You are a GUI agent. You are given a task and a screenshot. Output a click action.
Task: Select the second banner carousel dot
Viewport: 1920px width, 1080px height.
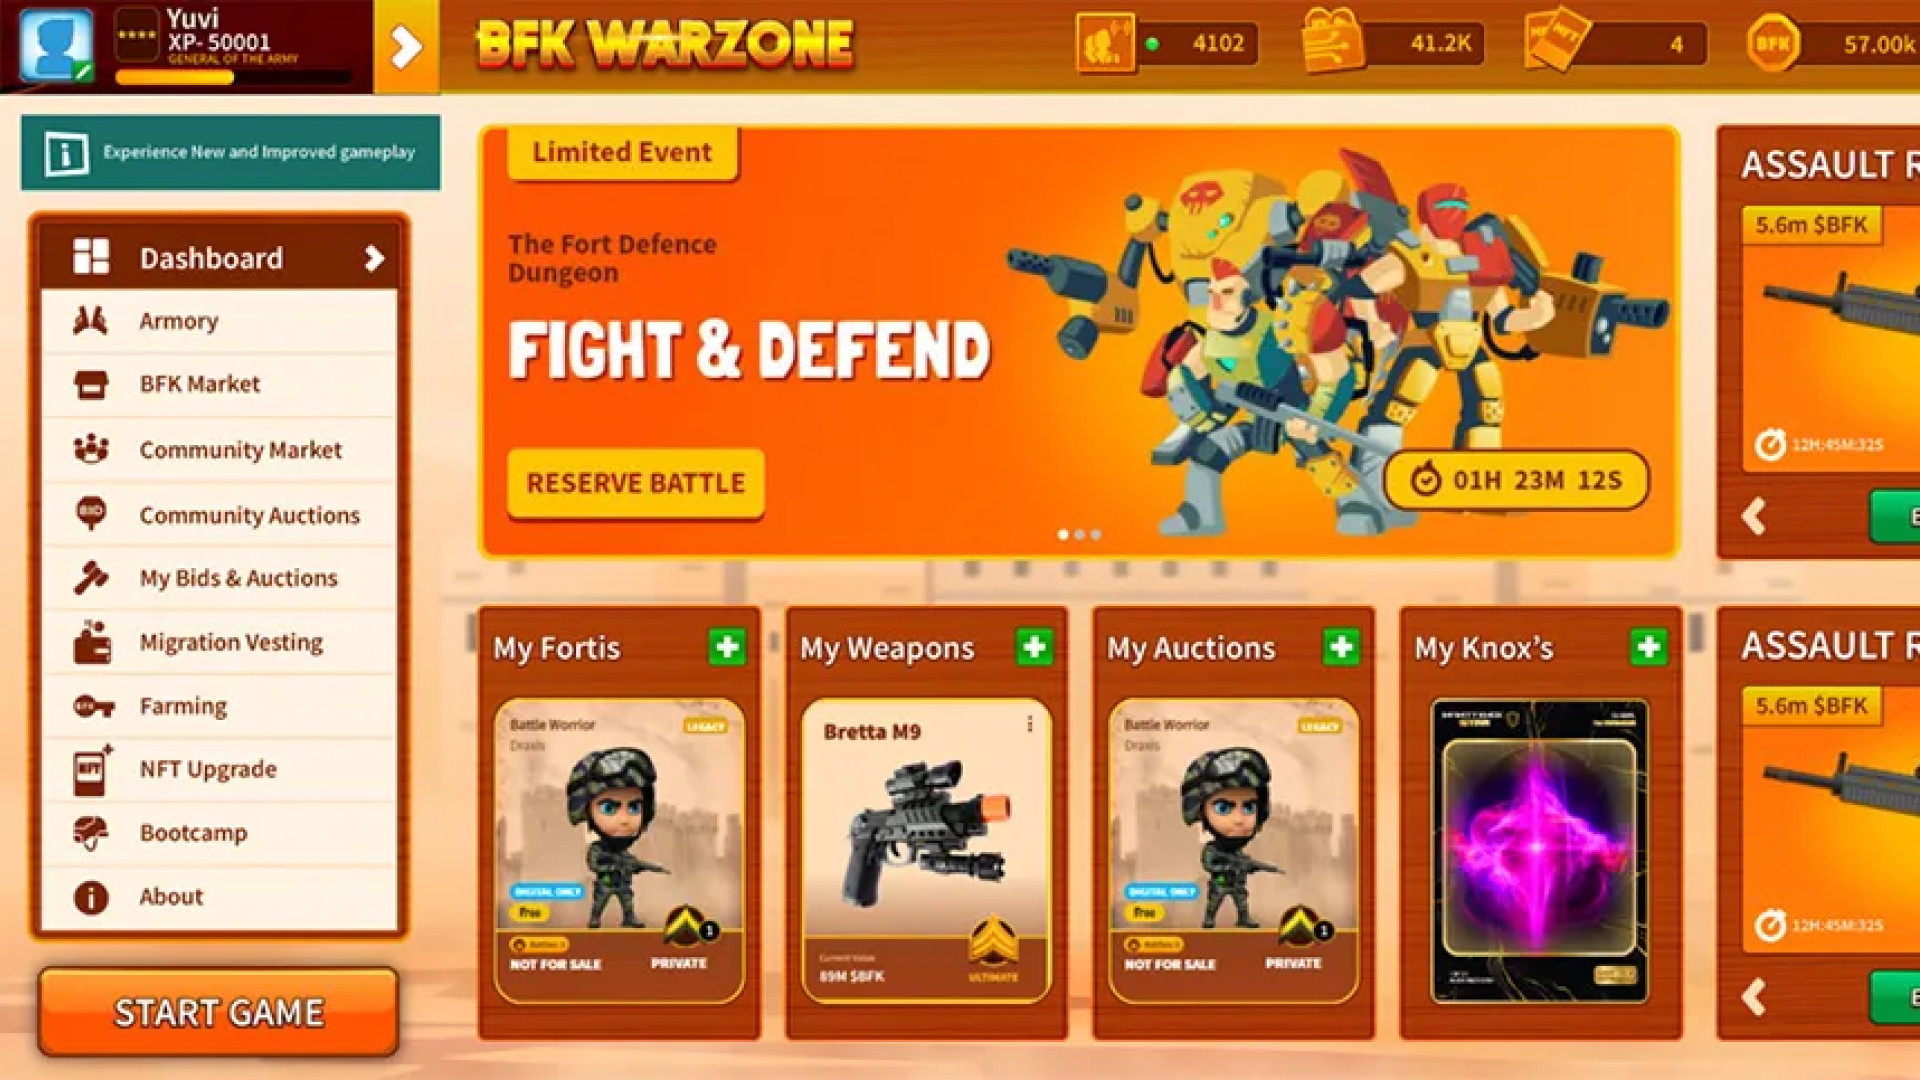point(1079,535)
